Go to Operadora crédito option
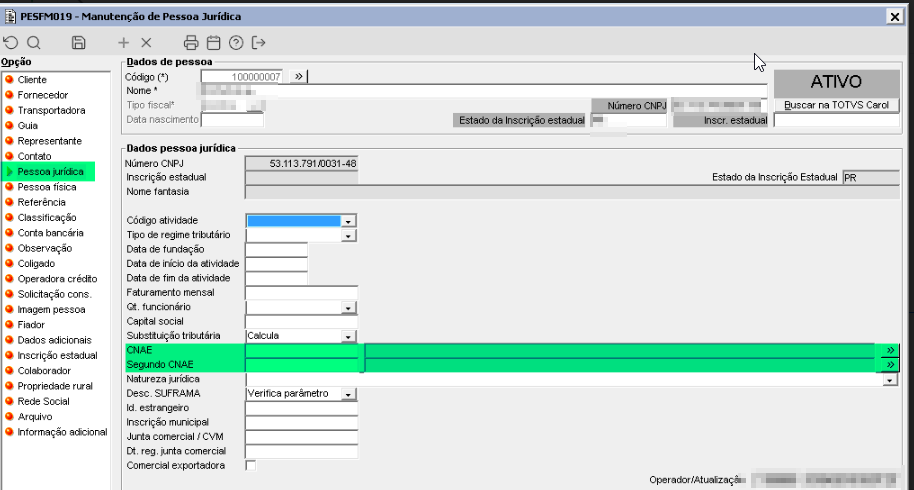This screenshot has height=490, width=914. click(x=57, y=279)
